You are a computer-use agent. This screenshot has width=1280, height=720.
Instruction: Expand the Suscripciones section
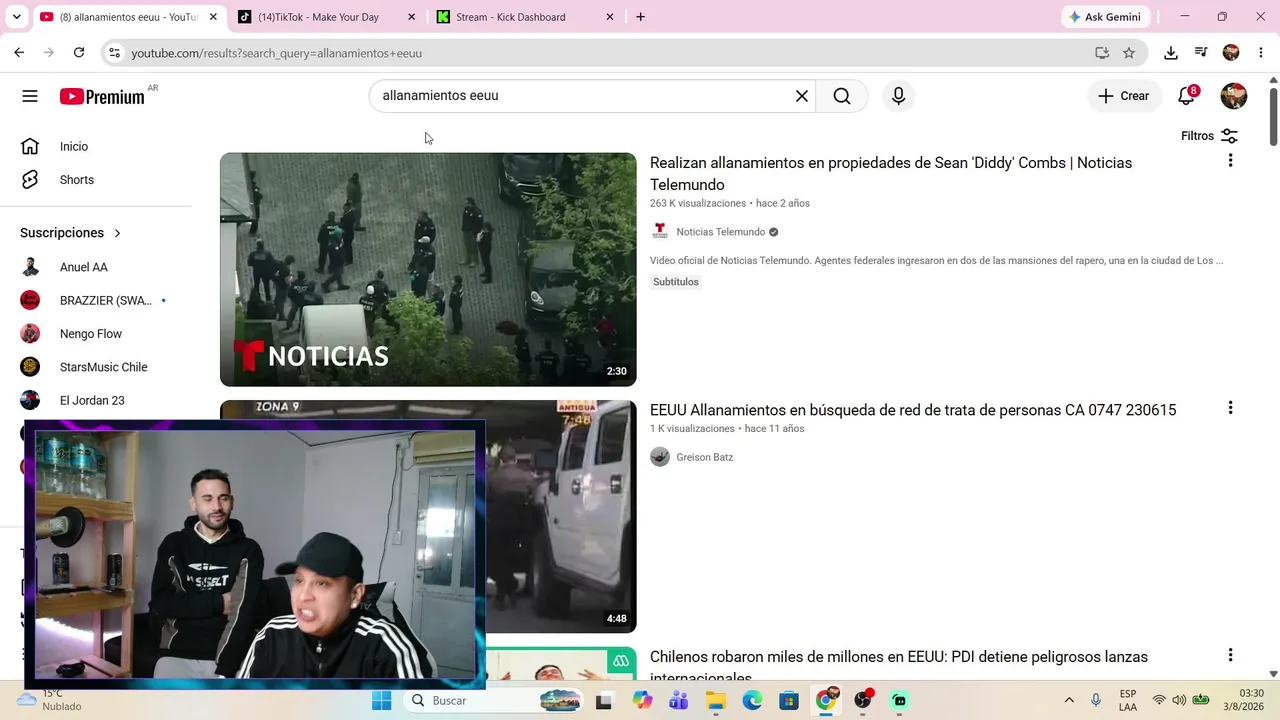click(x=70, y=233)
